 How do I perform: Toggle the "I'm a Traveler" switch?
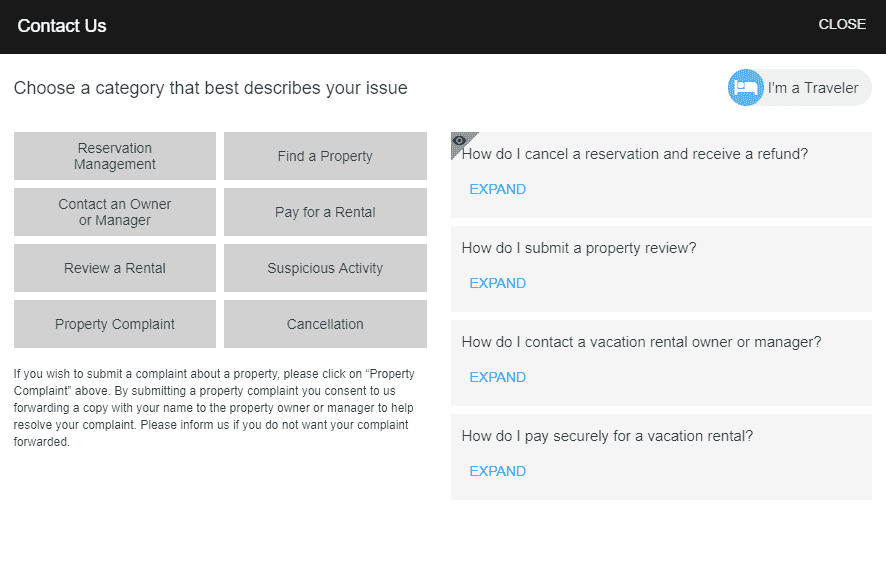[x=800, y=88]
